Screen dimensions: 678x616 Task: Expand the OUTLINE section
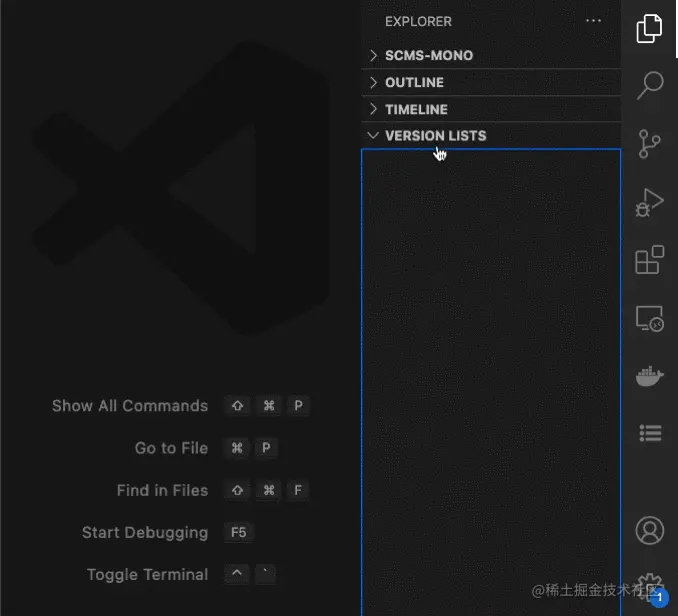pyautogui.click(x=491, y=82)
